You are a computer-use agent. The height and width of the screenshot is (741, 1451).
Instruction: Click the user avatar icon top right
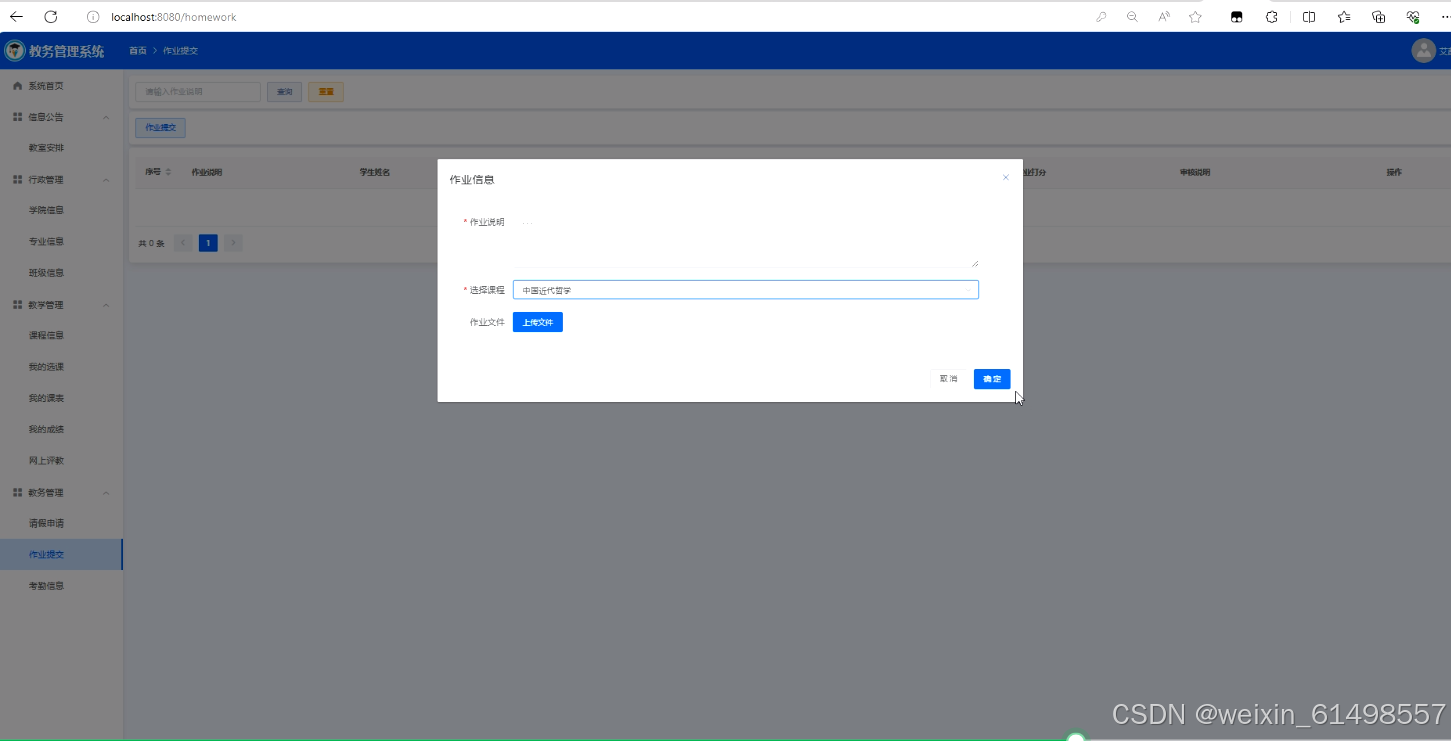click(x=1423, y=50)
